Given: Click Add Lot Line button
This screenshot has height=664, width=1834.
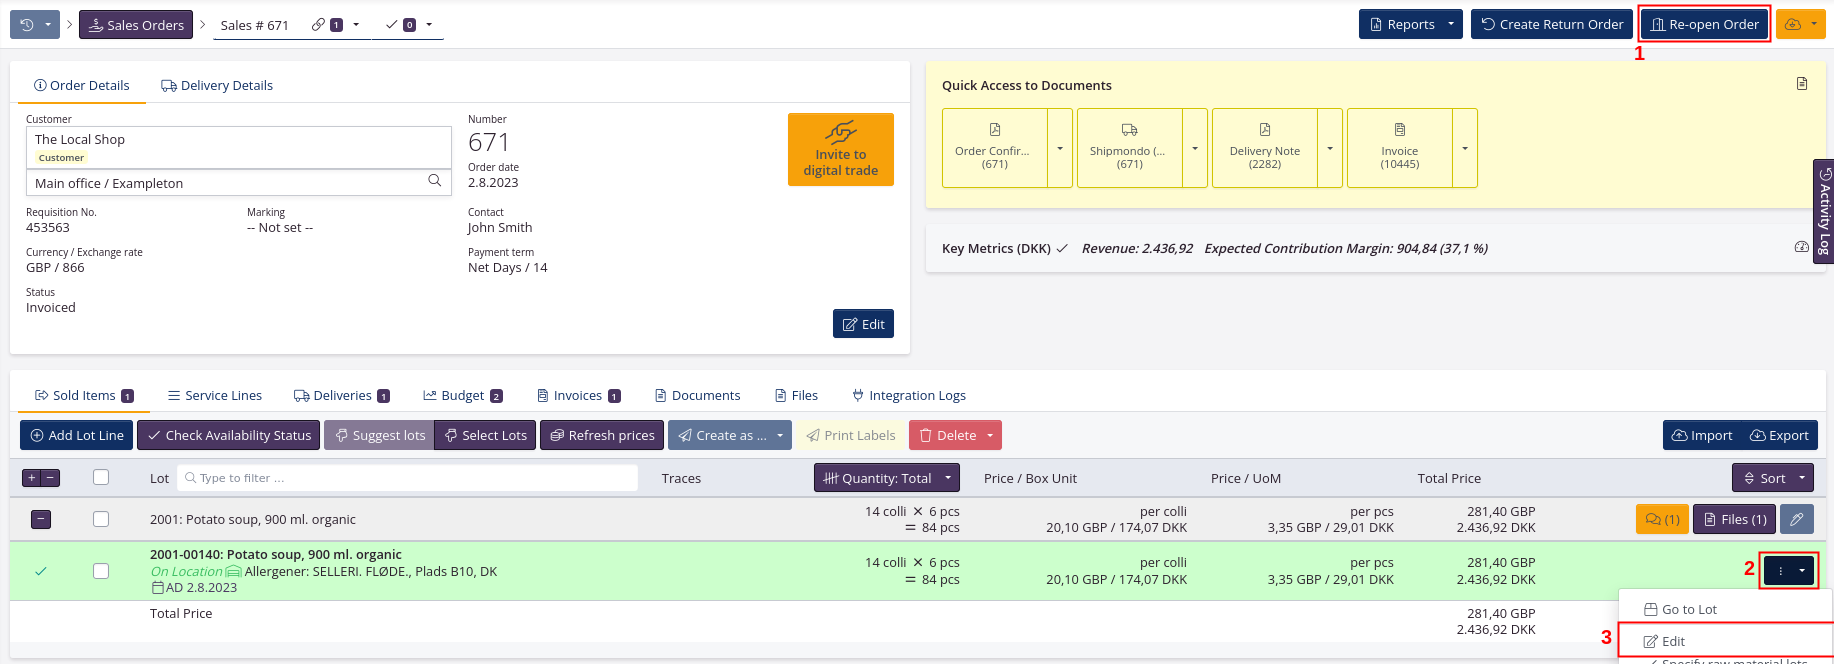Looking at the screenshot, I should click(x=77, y=435).
